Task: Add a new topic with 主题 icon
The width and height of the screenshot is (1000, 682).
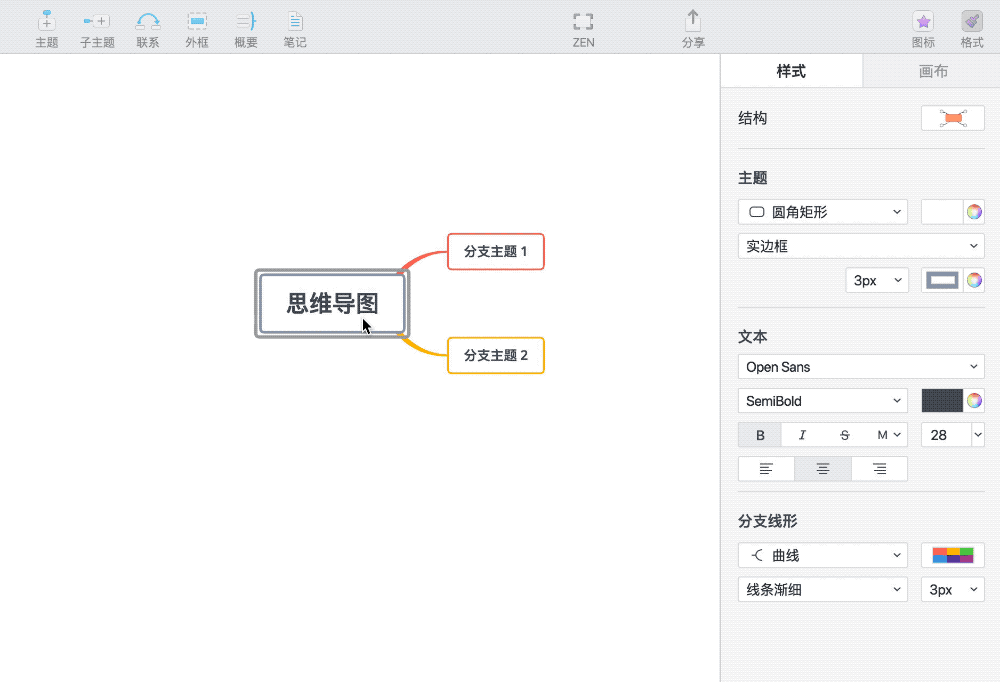Action: click(x=47, y=29)
